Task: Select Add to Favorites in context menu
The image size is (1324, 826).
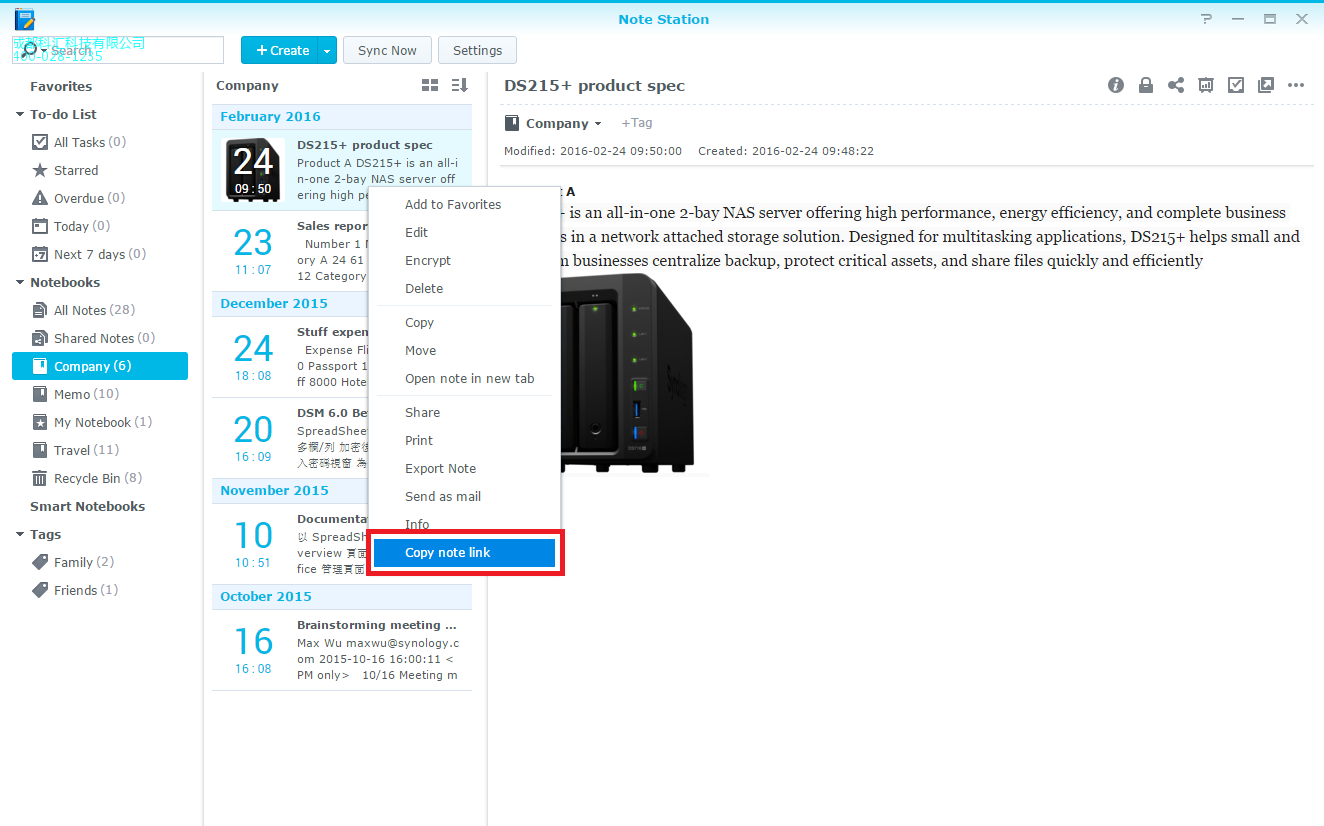Action: click(464, 204)
